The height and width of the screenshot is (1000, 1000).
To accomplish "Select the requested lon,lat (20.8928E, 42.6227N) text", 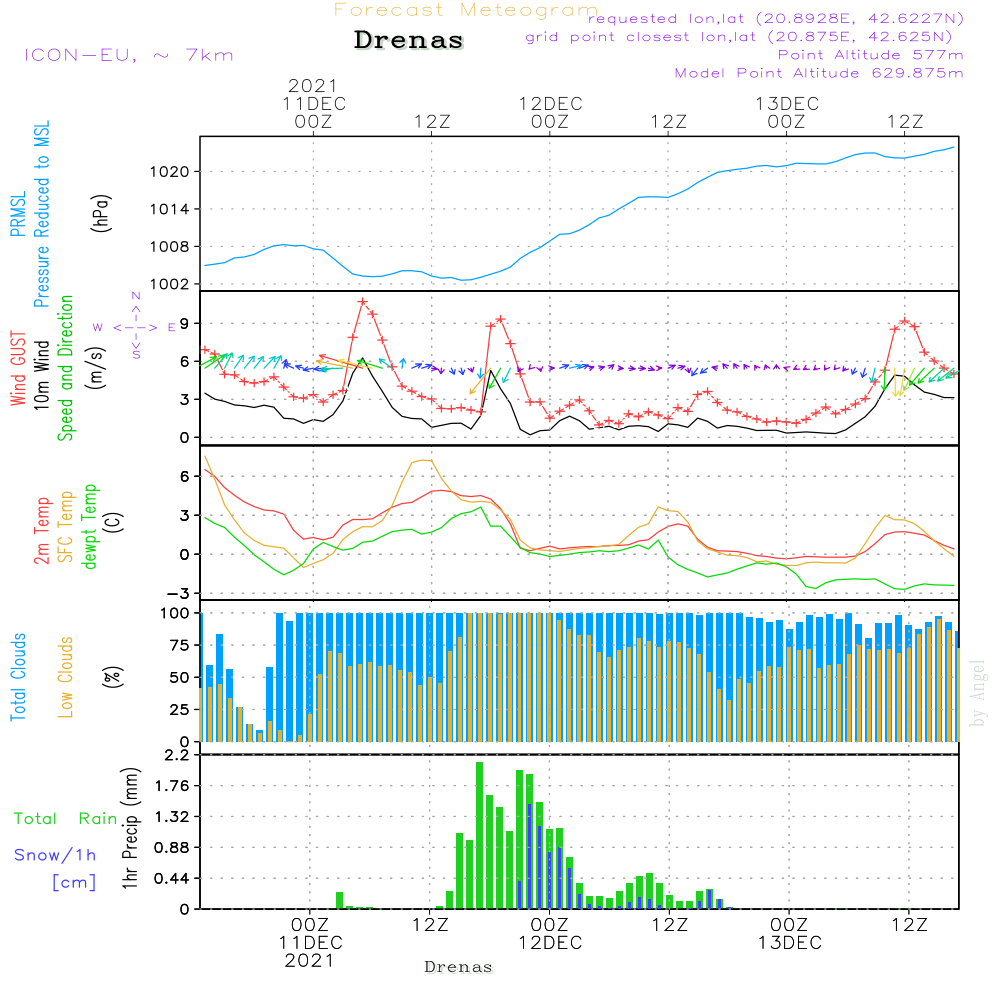I will pos(776,18).
